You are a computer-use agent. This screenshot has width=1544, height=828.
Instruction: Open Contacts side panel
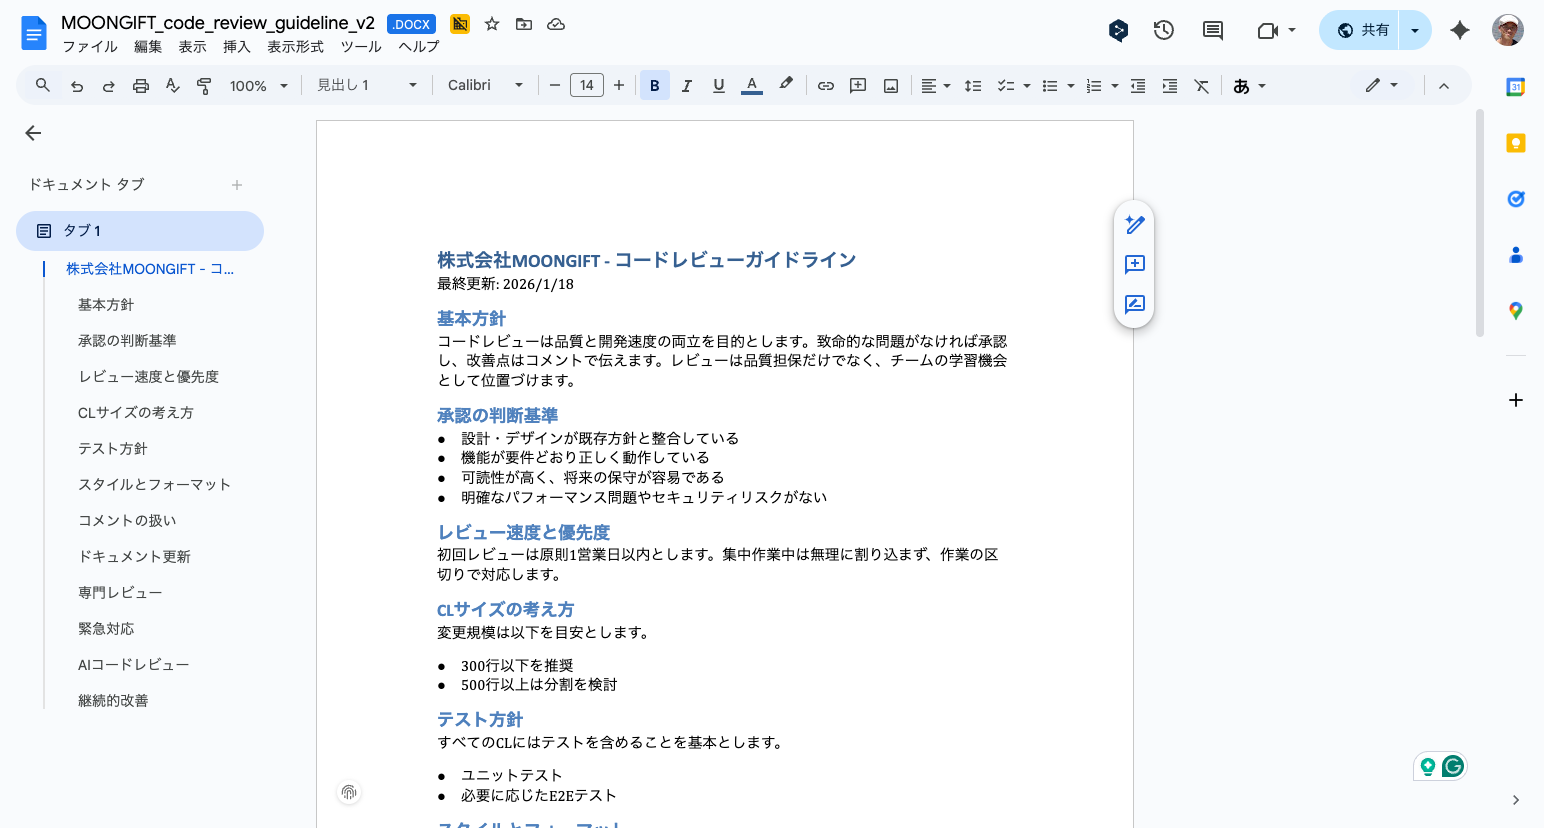(x=1516, y=255)
